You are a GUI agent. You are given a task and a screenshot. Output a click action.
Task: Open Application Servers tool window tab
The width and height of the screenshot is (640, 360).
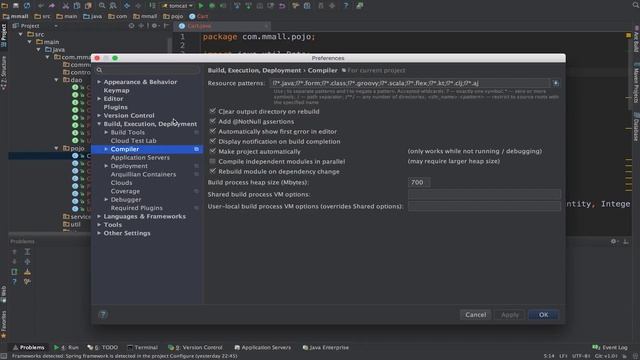[x=263, y=347]
